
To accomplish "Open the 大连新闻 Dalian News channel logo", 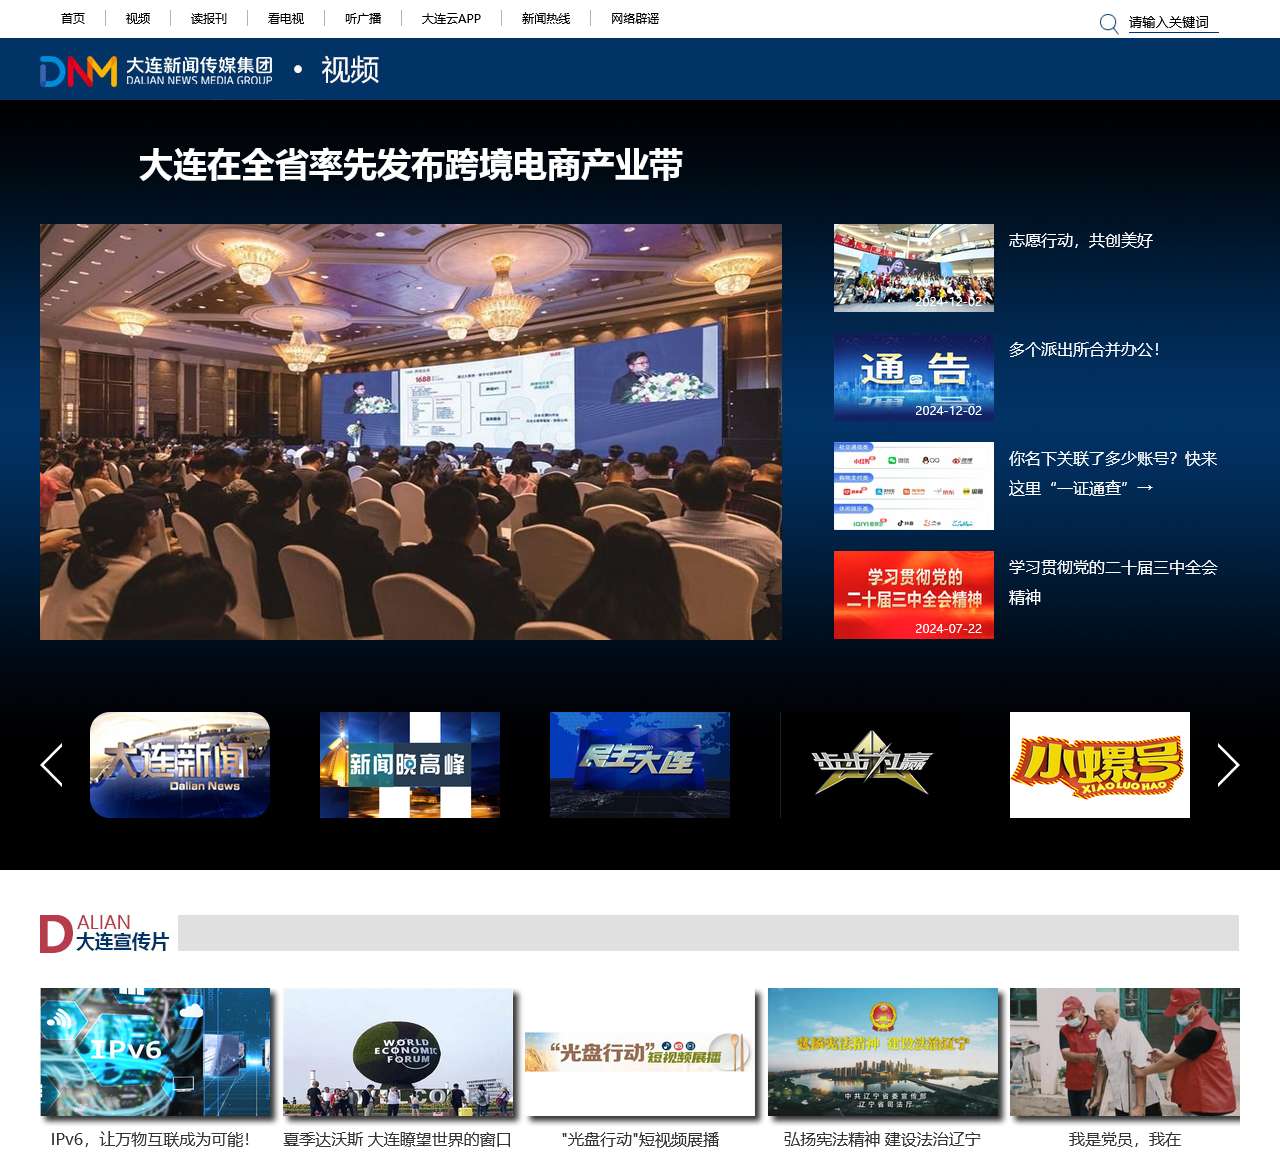I will click(x=180, y=765).
